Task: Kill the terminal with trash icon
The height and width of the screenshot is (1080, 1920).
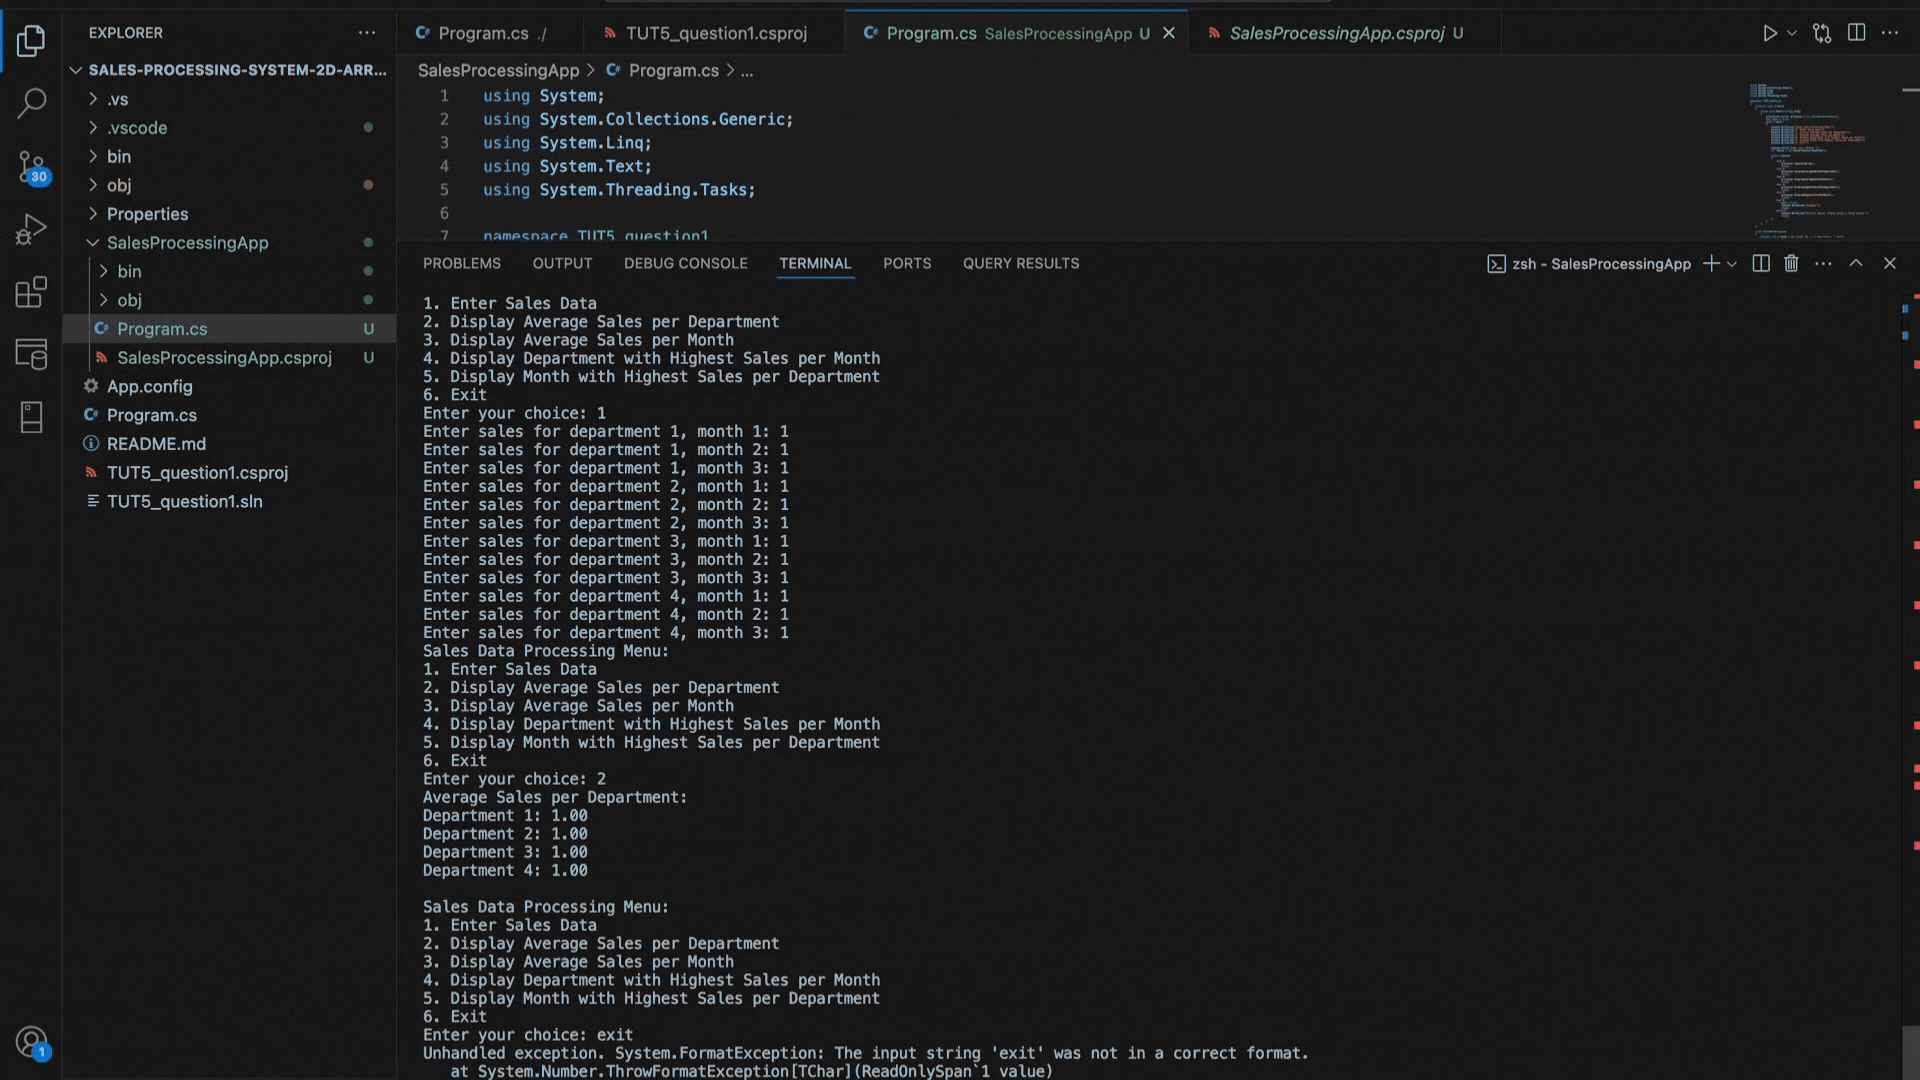Action: point(1791,263)
